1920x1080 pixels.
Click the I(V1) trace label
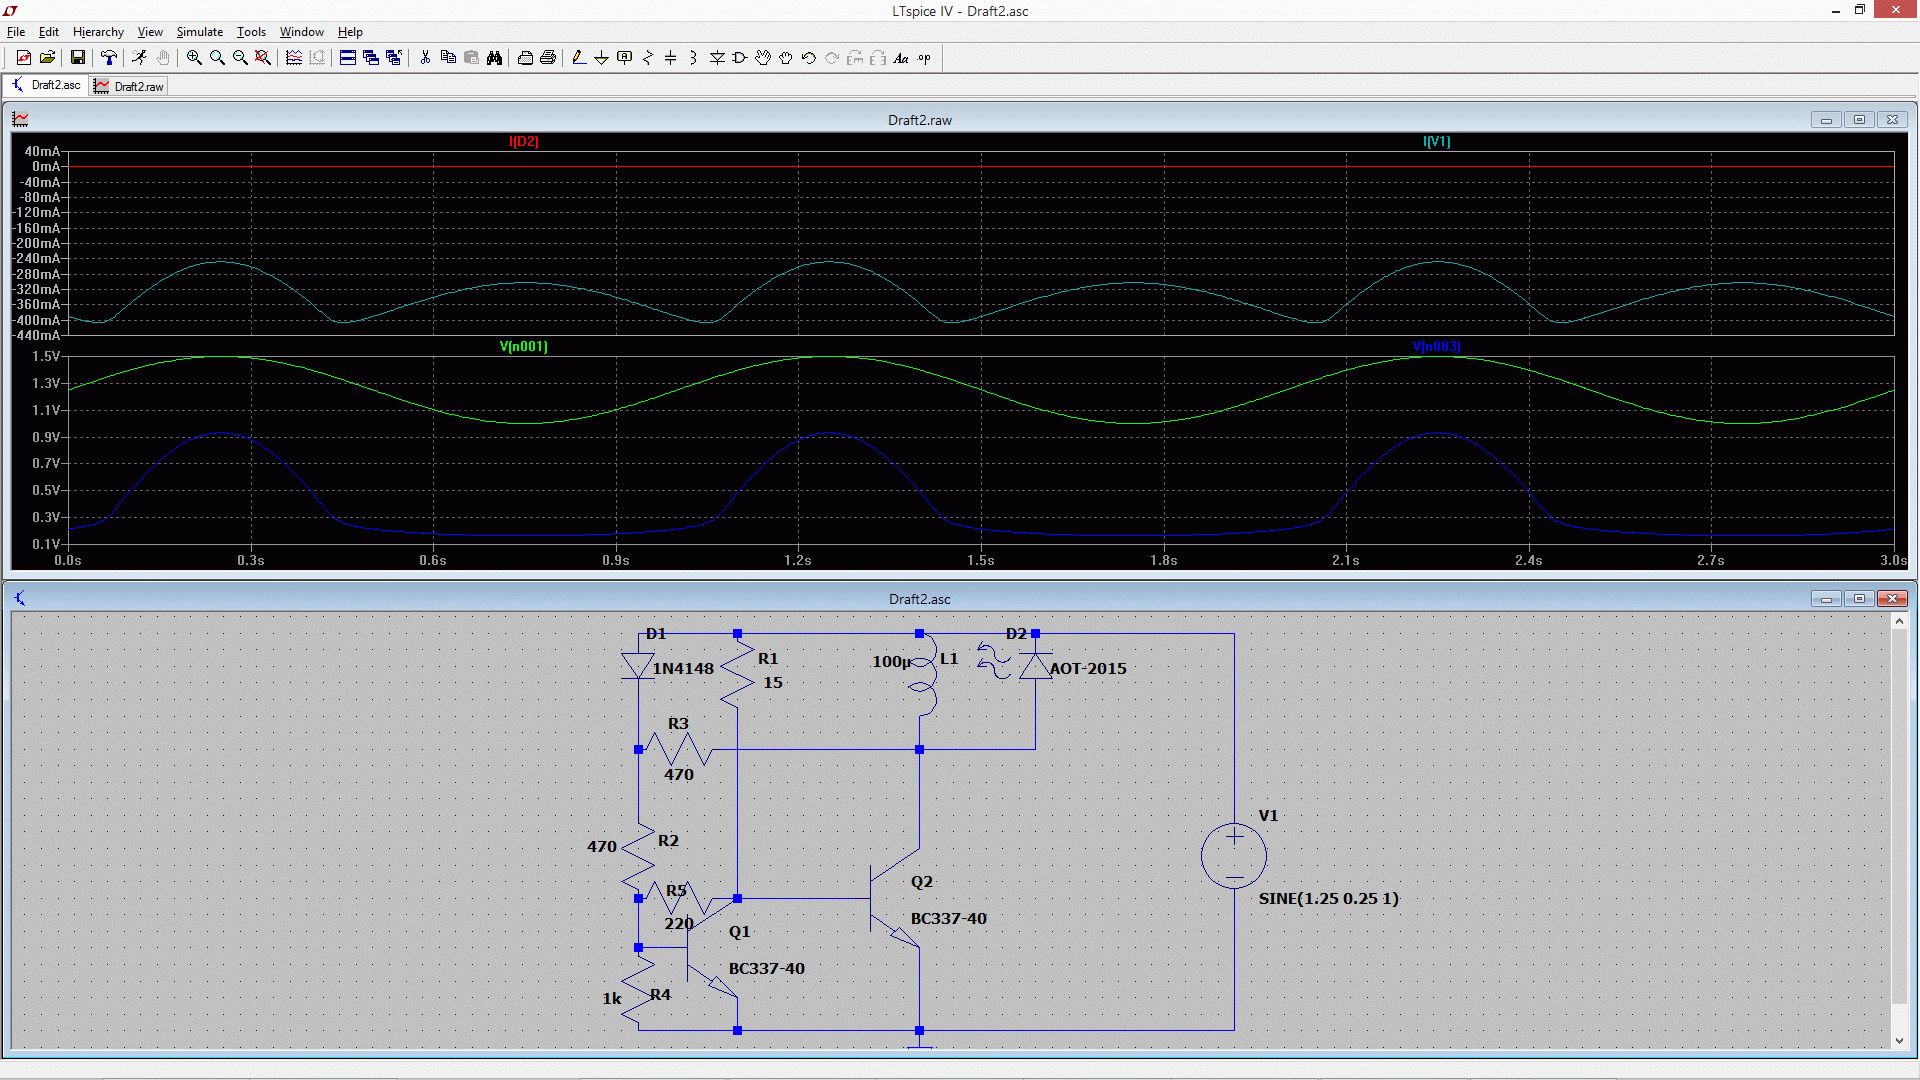[1436, 142]
